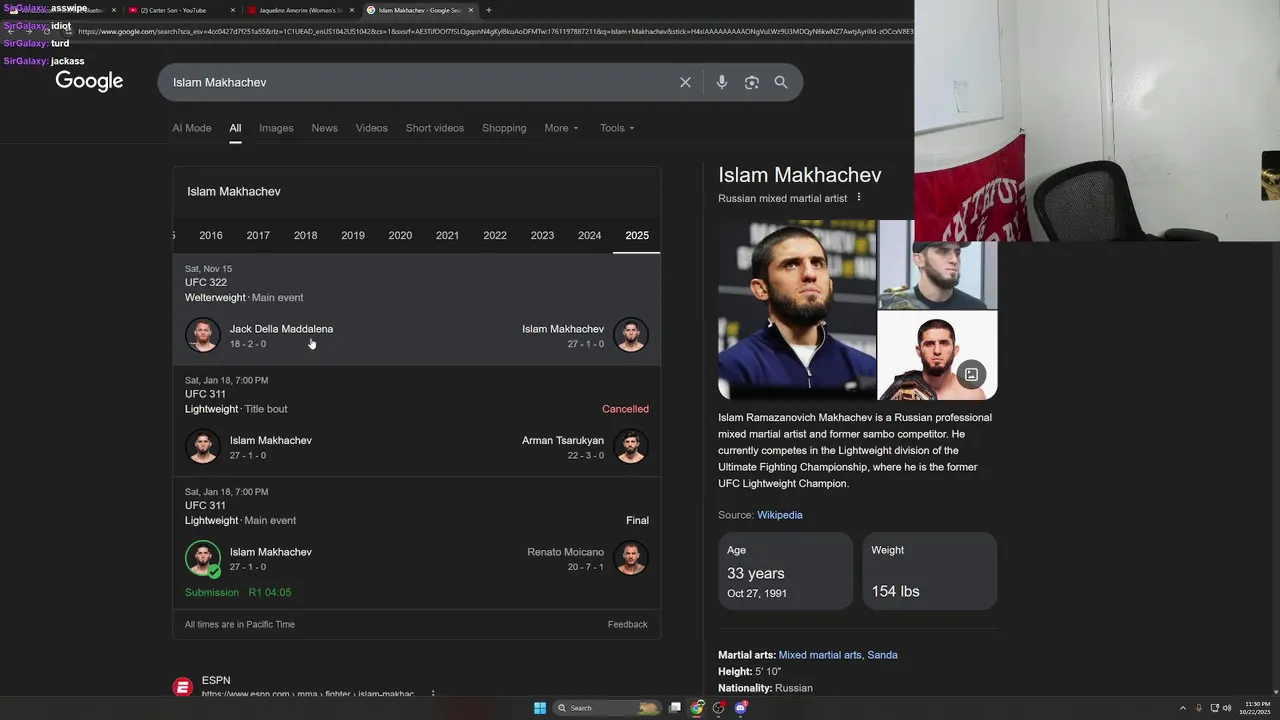
Task: Select 2023 in fight year selector
Action: (x=542, y=236)
